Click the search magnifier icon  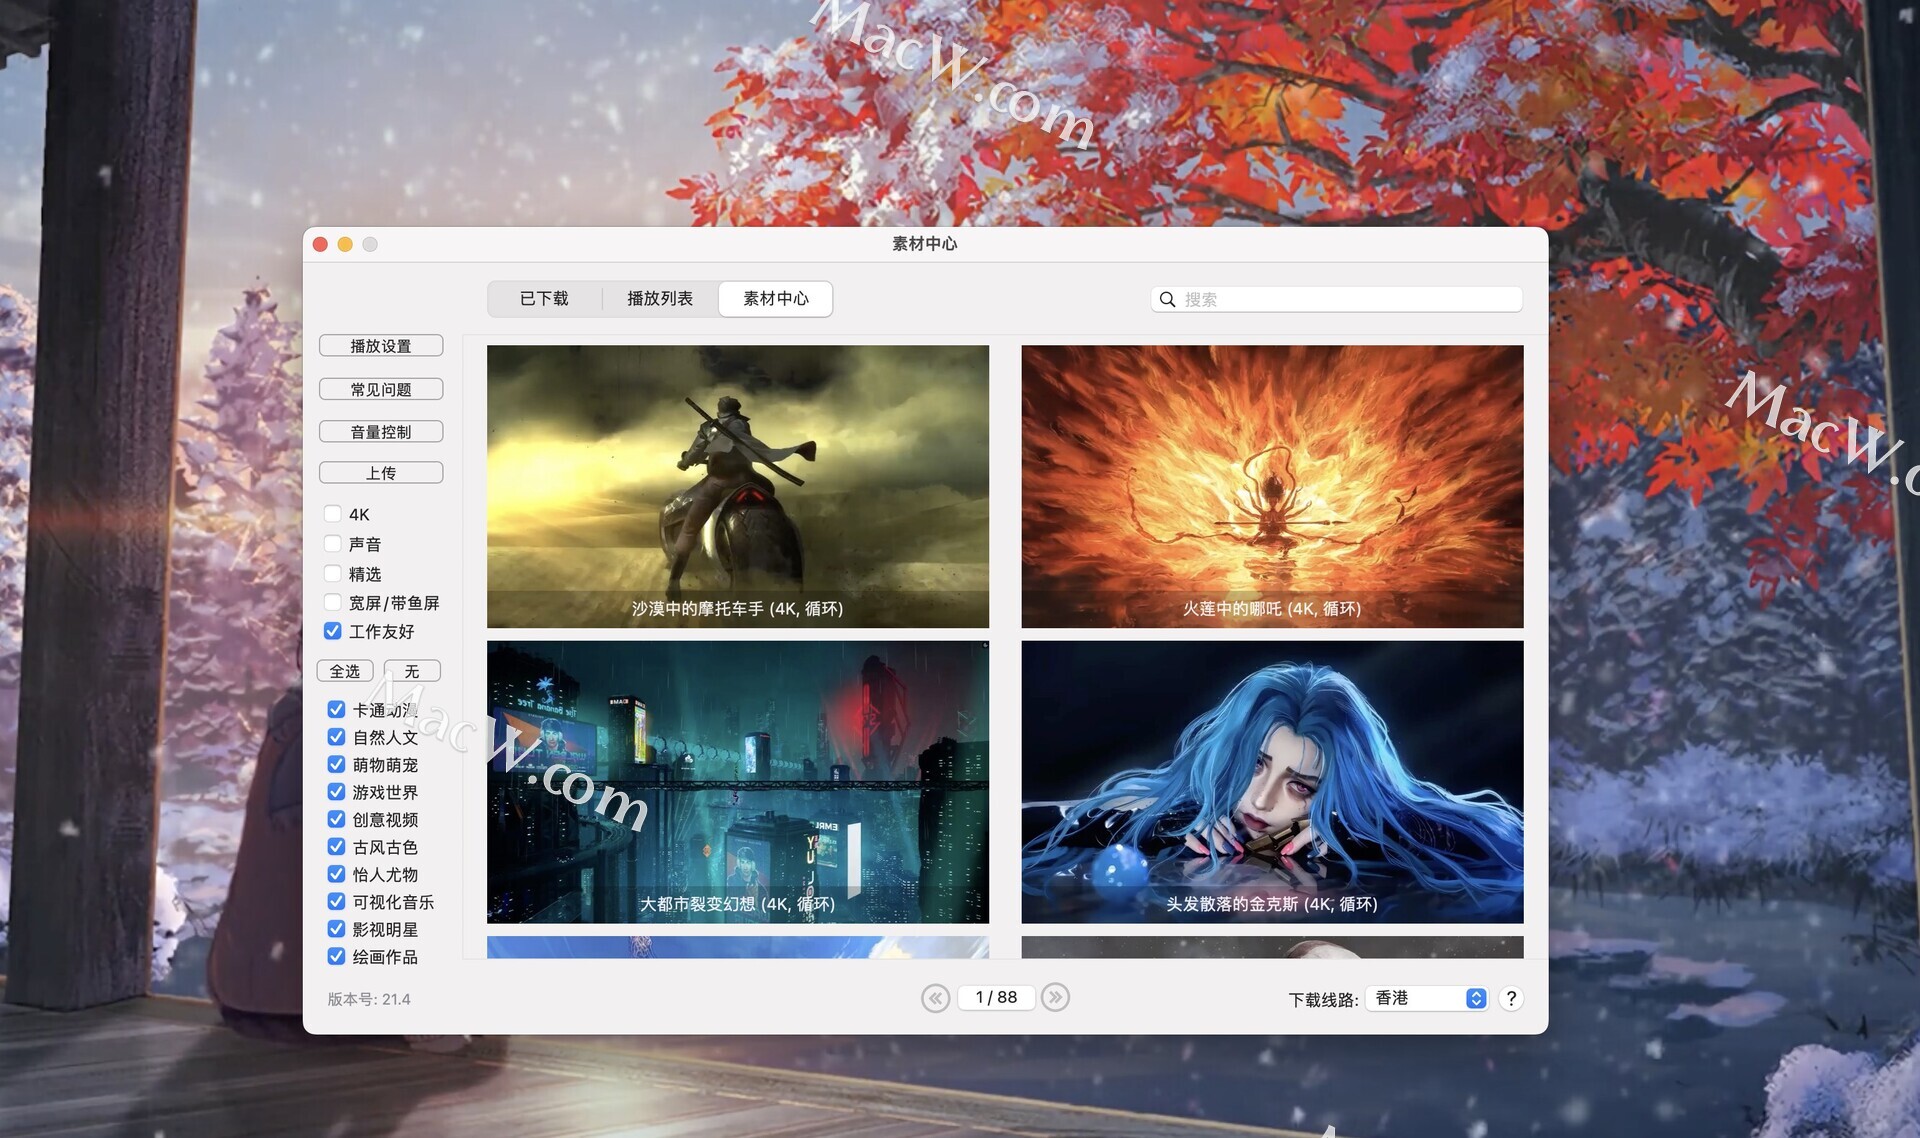tap(1167, 299)
